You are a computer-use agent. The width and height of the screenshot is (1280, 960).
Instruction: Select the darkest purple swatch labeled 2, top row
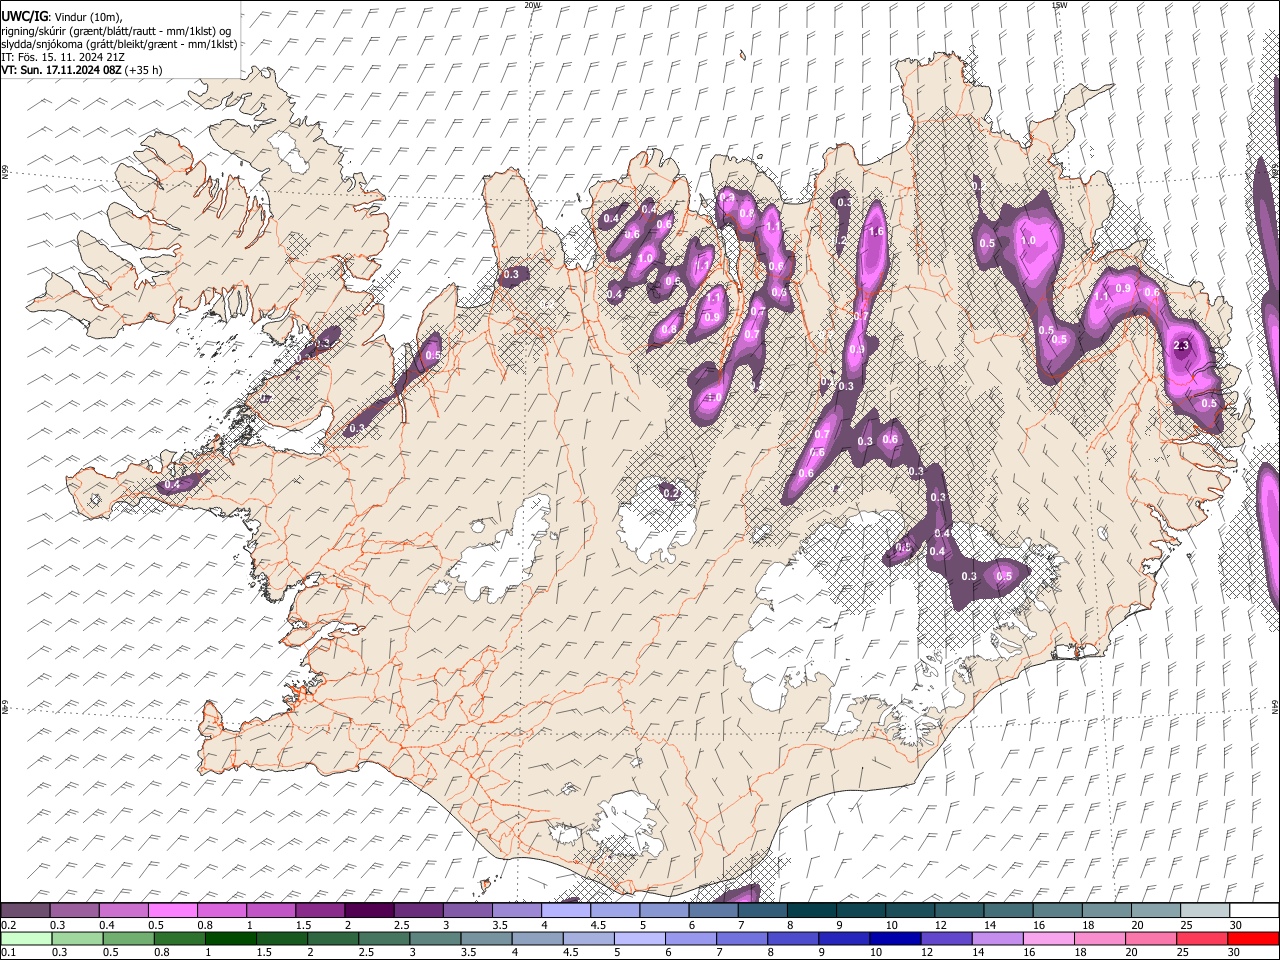click(x=368, y=911)
